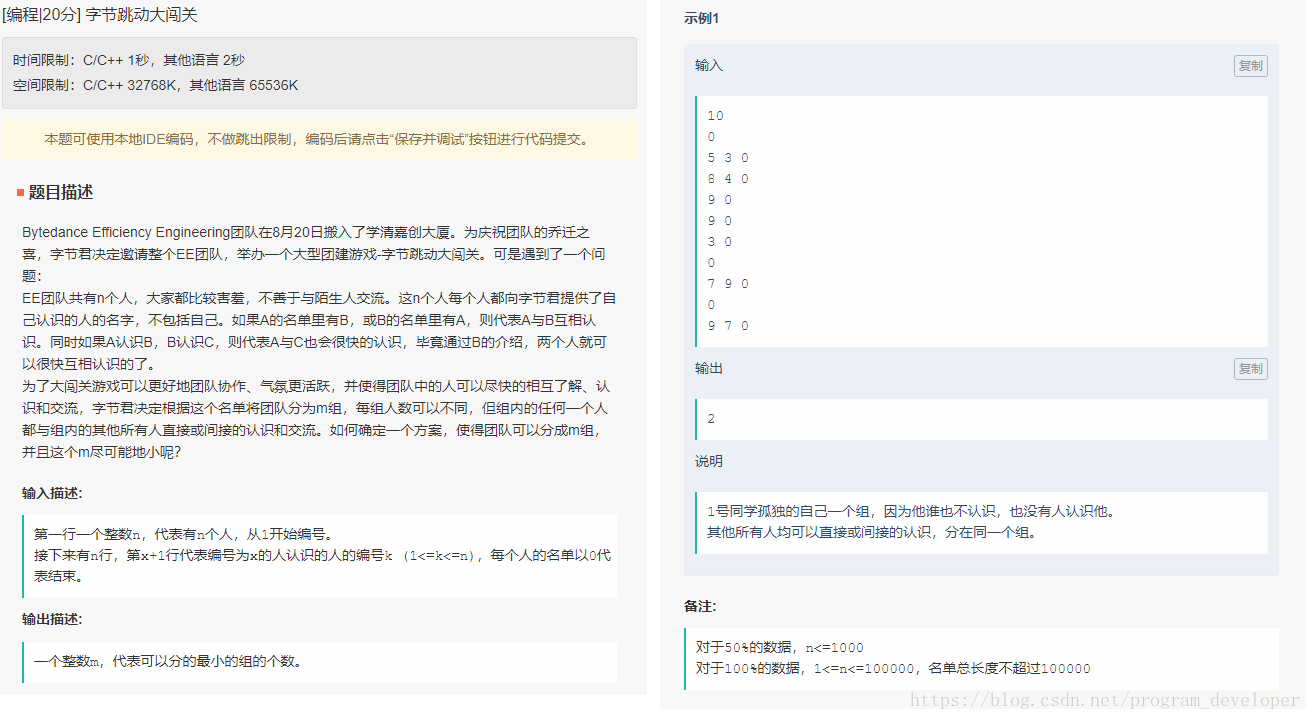Click input description line '第一行一个整数n'

183,534
